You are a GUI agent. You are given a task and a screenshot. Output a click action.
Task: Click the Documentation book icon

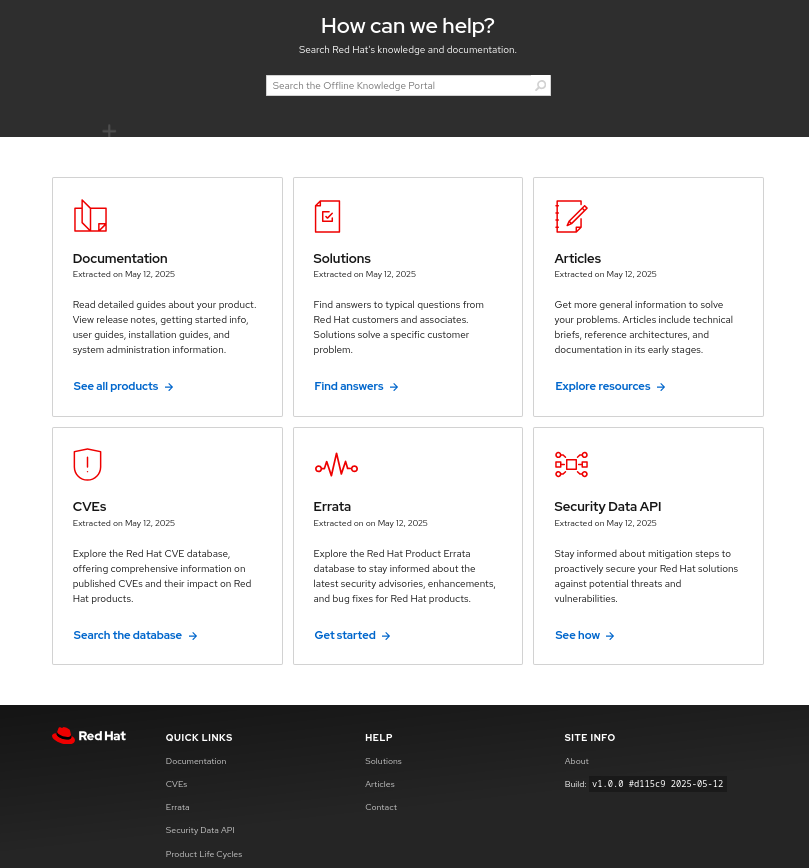(90, 216)
